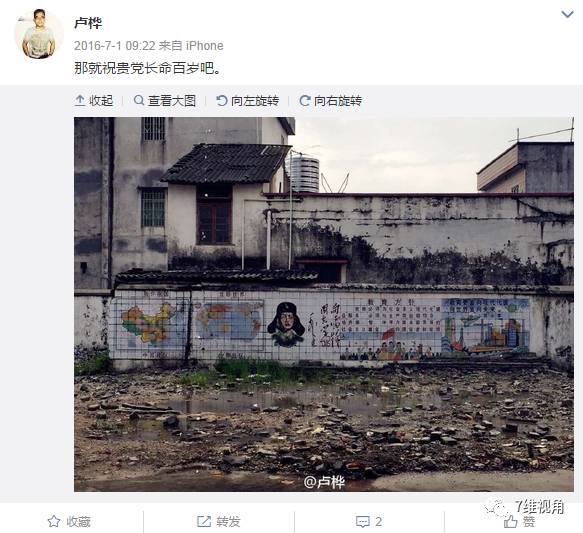The width and height of the screenshot is (583, 533).
Task: Open the post timestamp 2016-7-1 09:22
Action: (115, 46)
